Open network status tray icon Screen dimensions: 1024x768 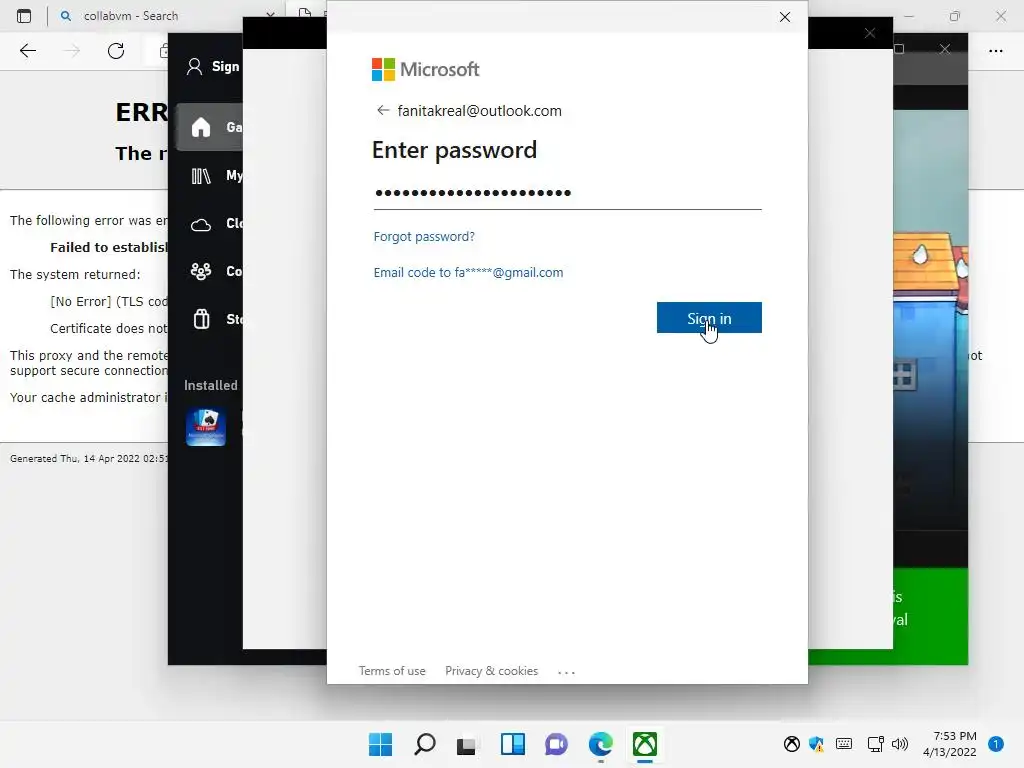point(875,744)
